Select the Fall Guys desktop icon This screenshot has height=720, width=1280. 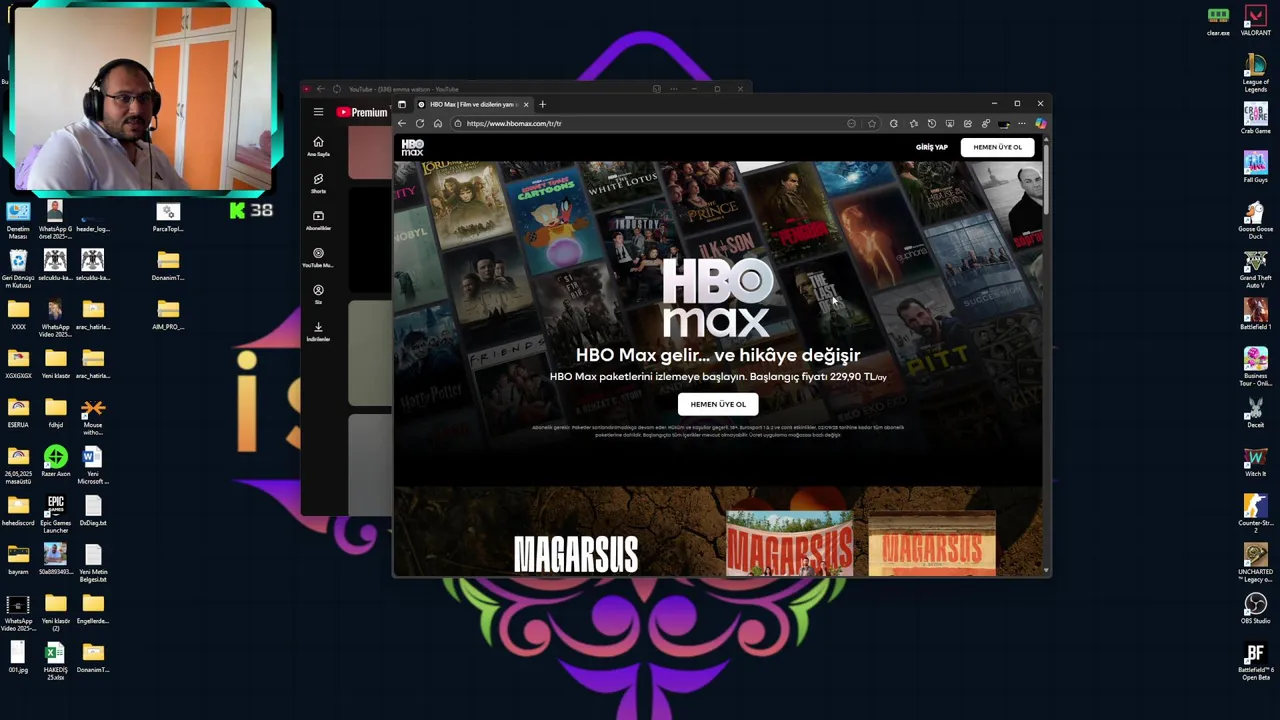point(1255,166)
